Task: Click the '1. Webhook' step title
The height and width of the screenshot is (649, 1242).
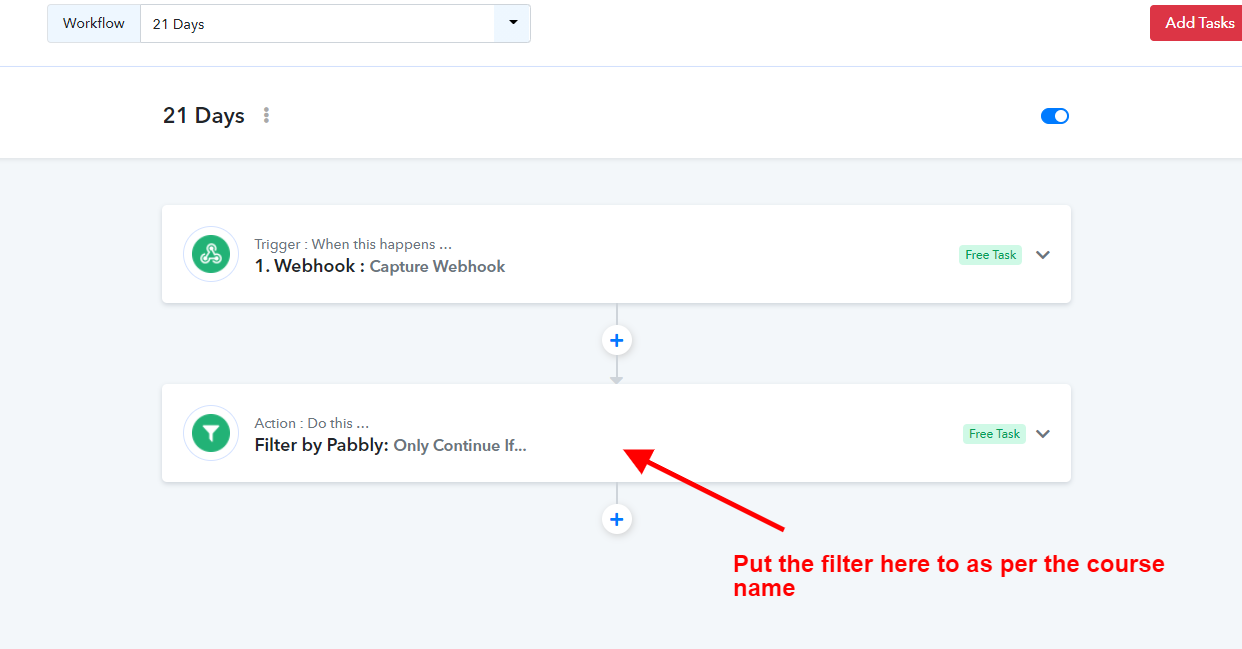Action: (x=309, y=266)
